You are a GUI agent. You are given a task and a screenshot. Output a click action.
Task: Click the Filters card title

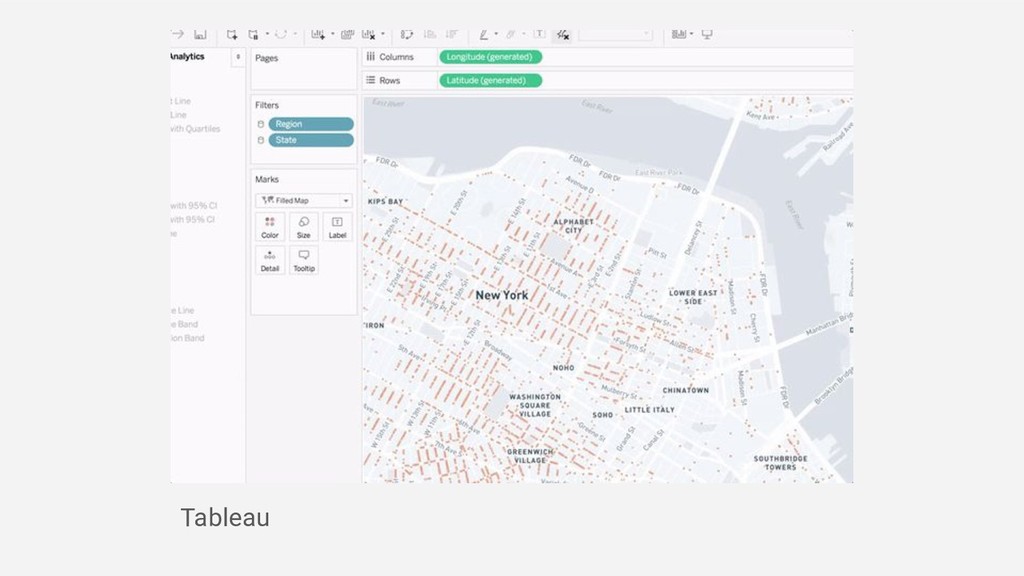tap(267, 105)
